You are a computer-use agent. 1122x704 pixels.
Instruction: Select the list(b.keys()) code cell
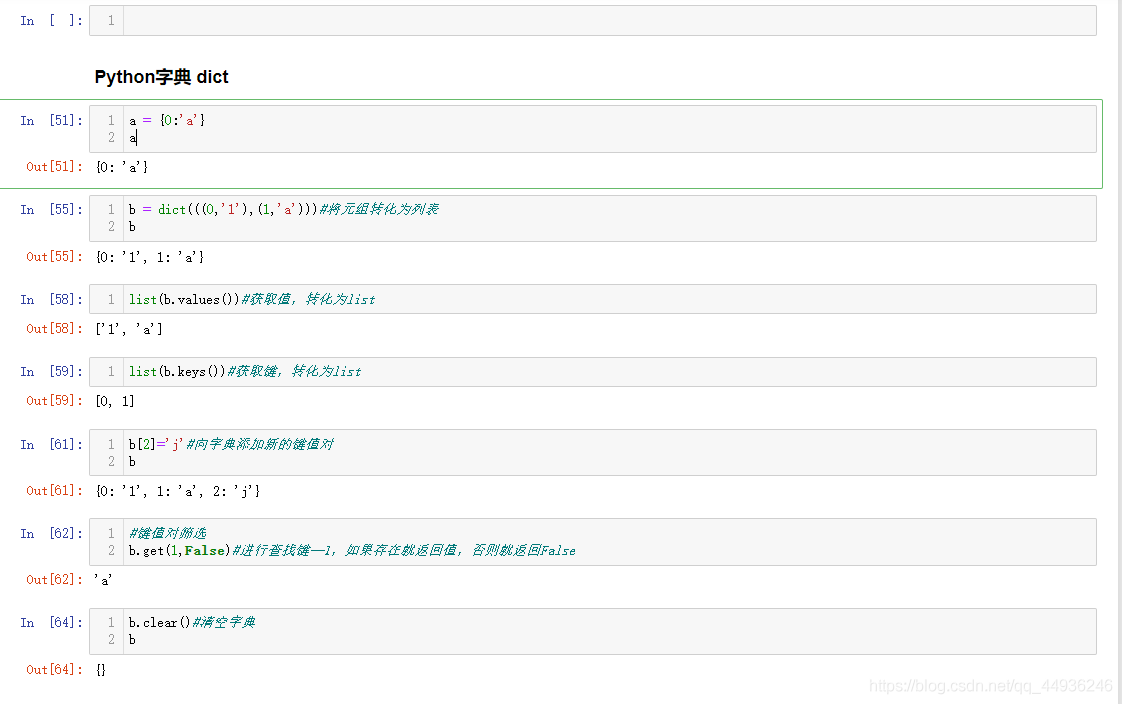[592, 372]
